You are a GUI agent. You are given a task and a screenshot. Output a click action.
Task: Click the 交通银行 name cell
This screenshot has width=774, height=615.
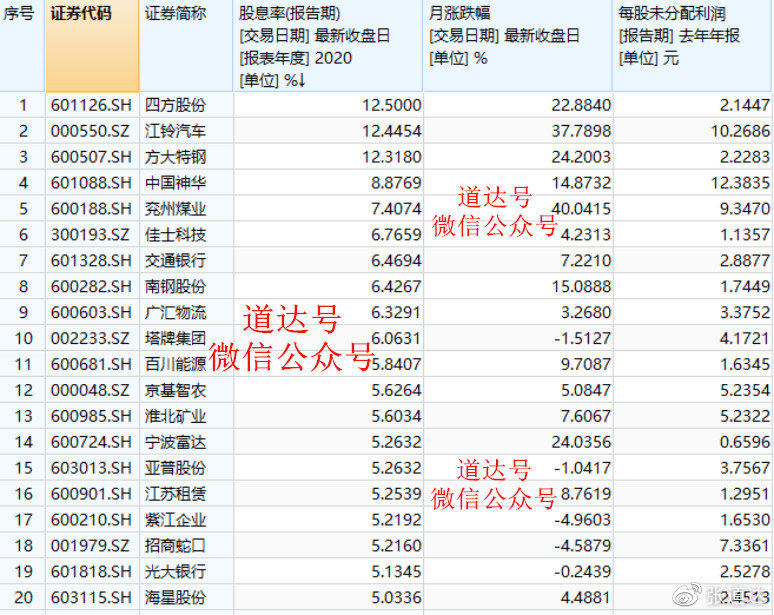click(175, 261)
